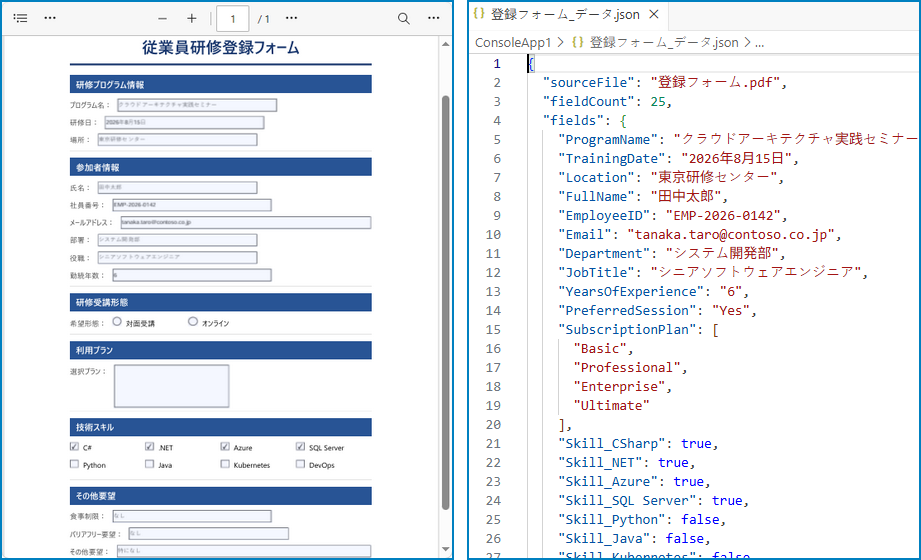Uncheck the Azure skill checkbox
Image resolution: width=921 pixels, height=560 pixels.
coord(225,447)
